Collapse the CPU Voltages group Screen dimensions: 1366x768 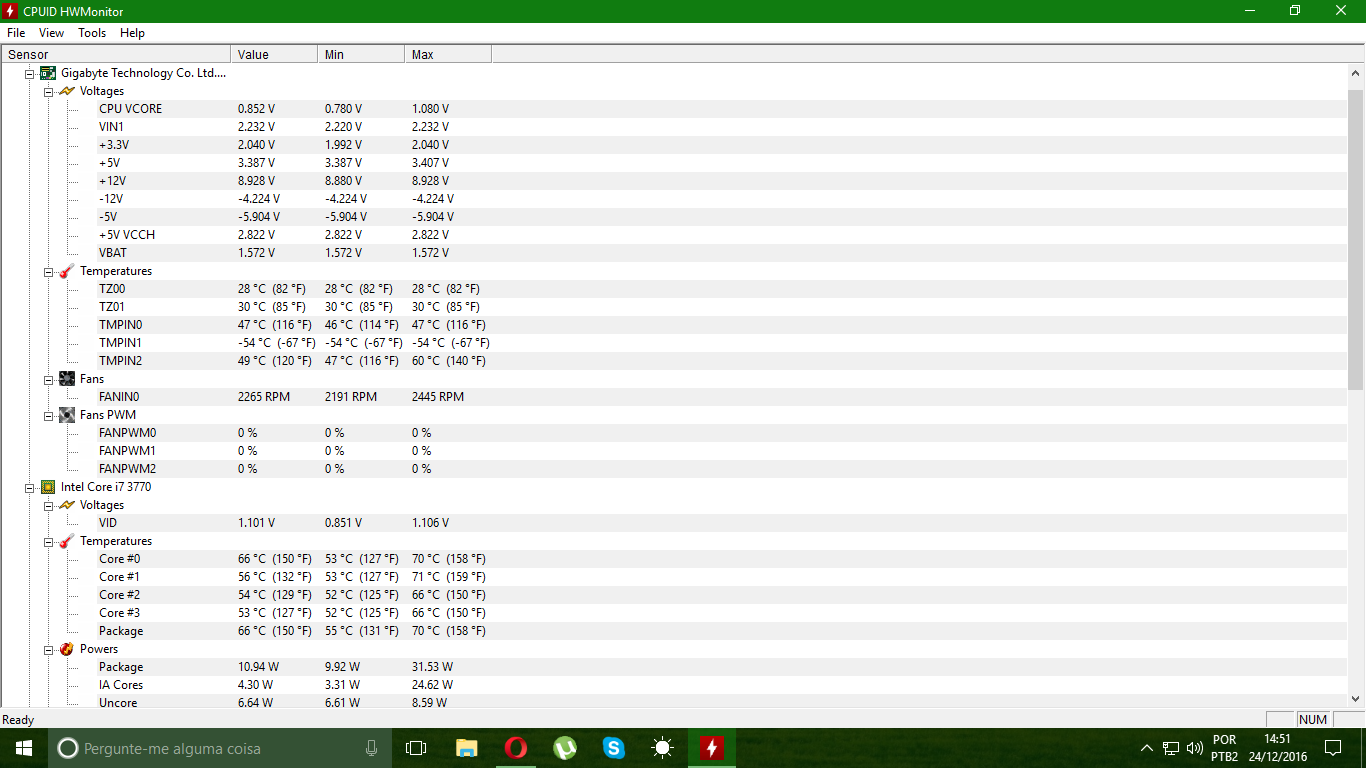(x=49, y=505)
